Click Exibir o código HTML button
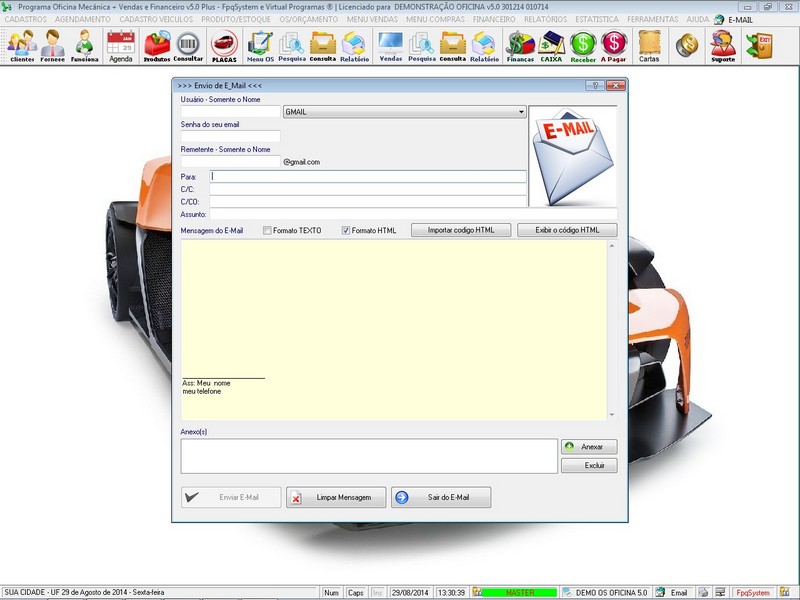Screen dimensions: 800x600 click(x=567, y=230)
